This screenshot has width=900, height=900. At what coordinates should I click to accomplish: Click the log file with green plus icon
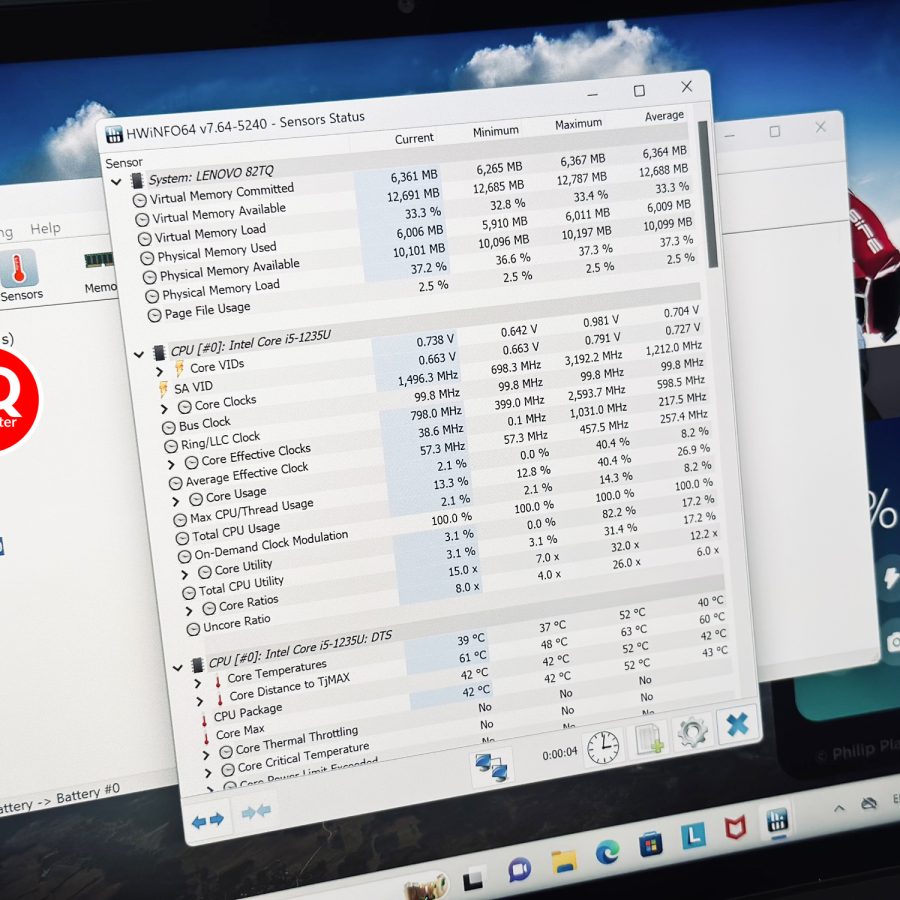point(649,738)
